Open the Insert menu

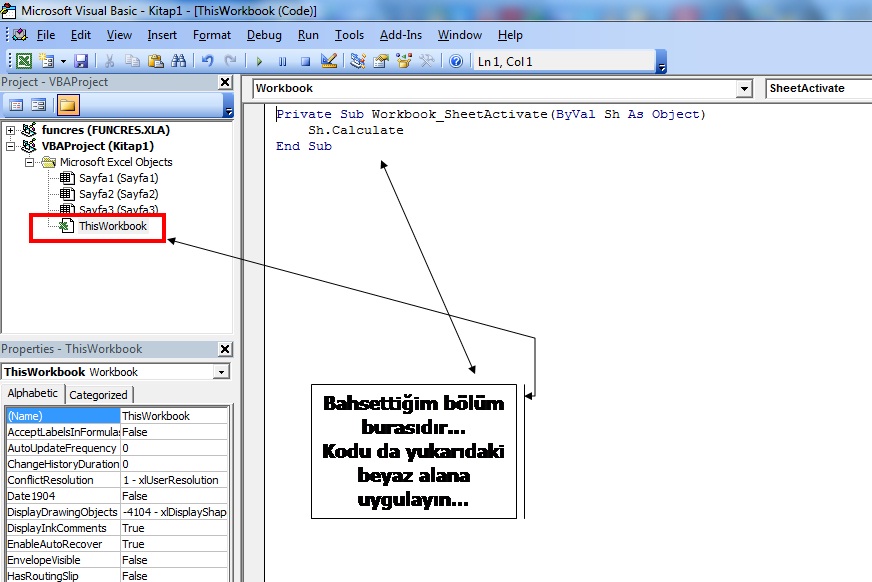coord(162,35)
